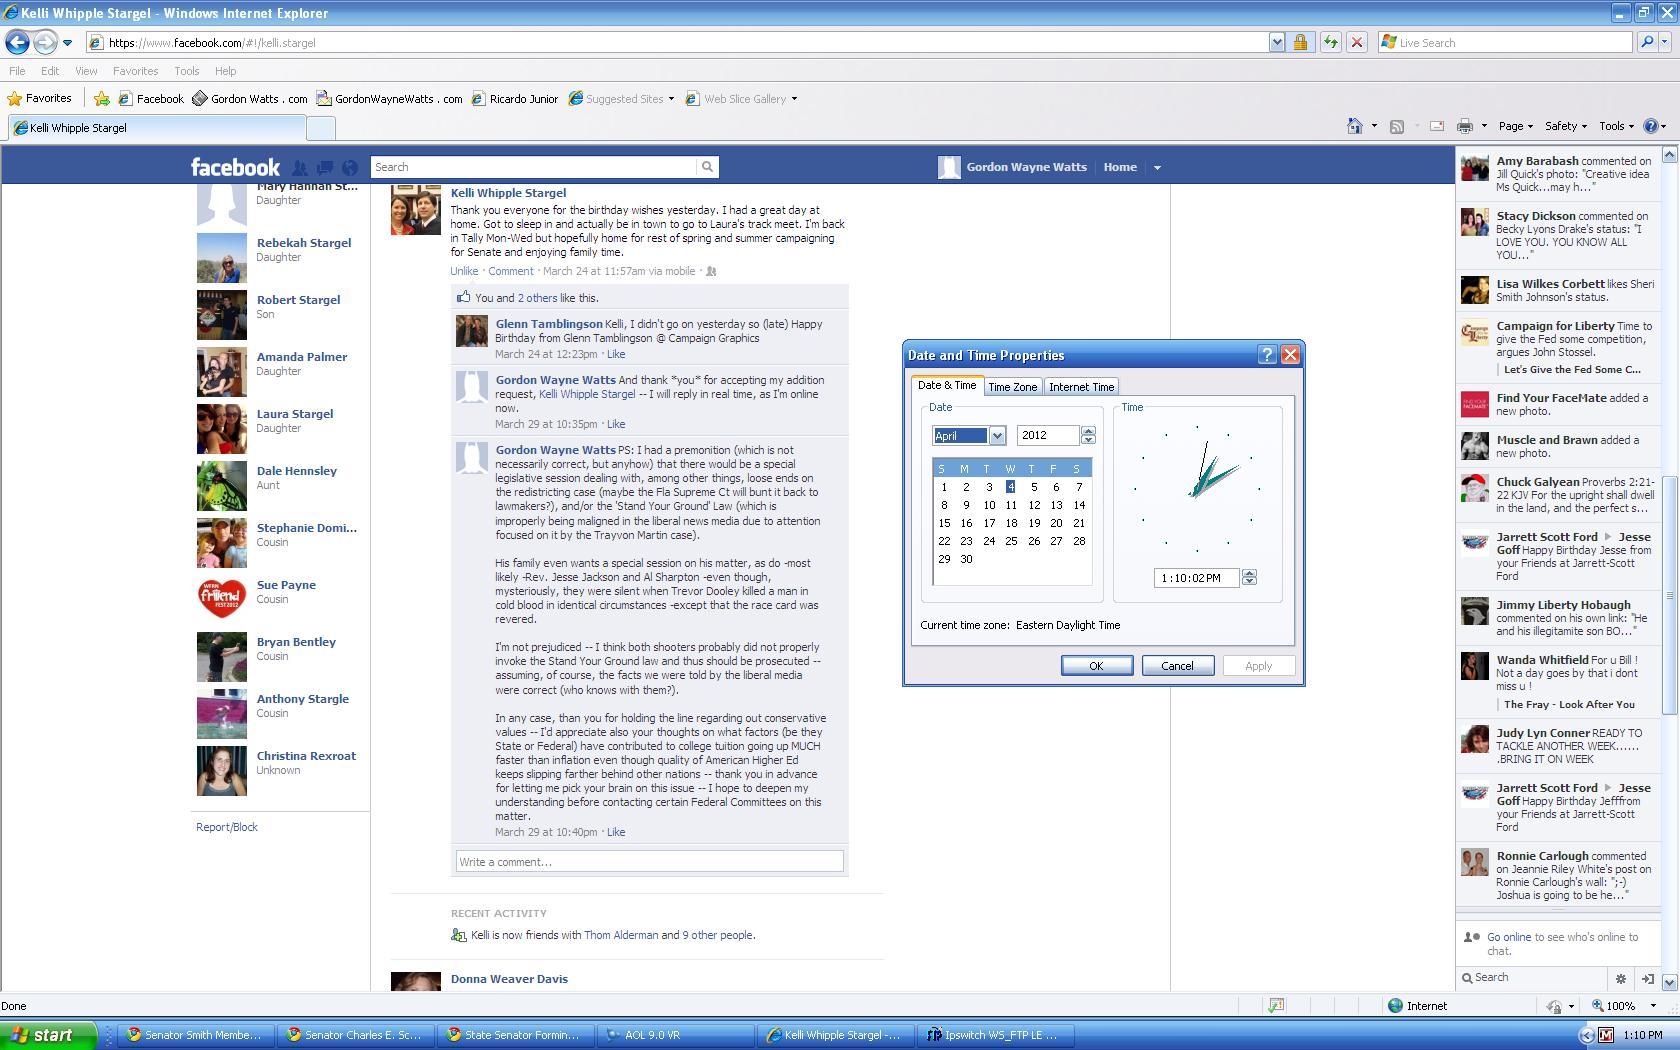Click the security lock icon in address bar

click(x=1300, y=42)
